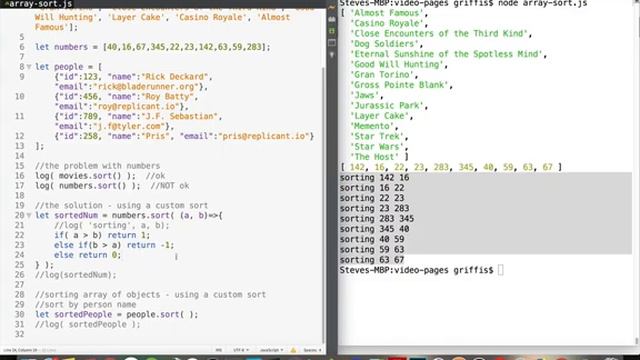Select the array-sort.js file tab
The height and width of the screenshot is (360, 640).
[x=39, y=4]
